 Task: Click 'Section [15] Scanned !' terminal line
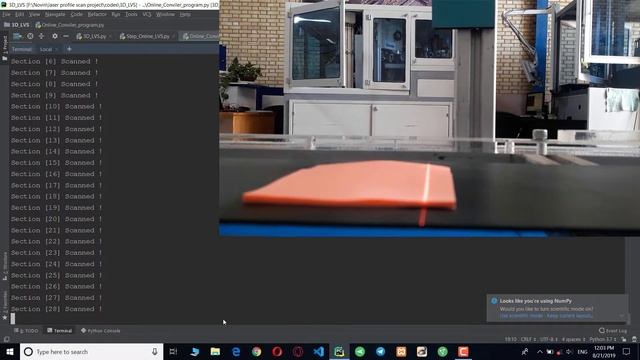[56, 163]
